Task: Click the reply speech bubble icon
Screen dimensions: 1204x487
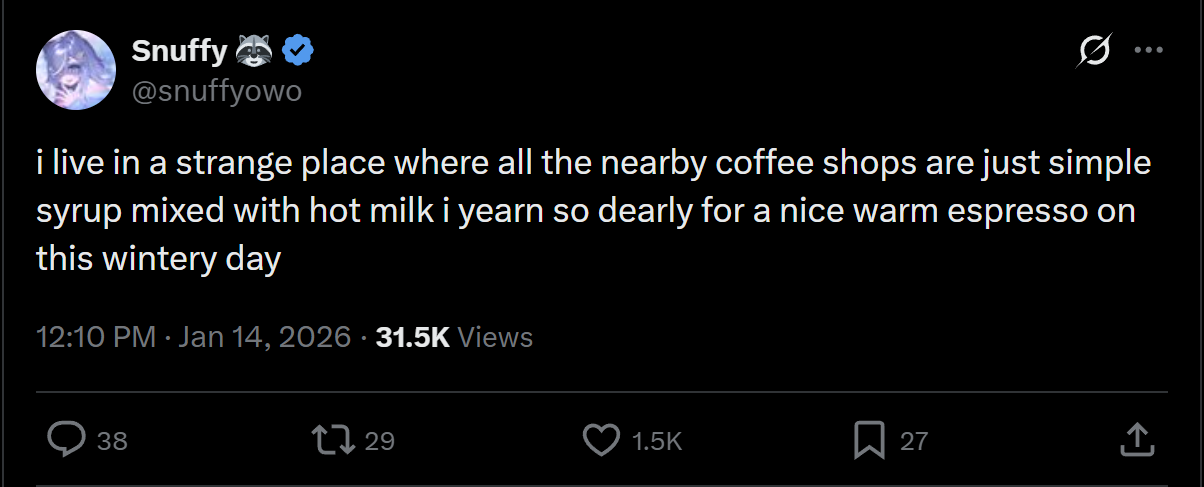Action: tap(67, 439)
